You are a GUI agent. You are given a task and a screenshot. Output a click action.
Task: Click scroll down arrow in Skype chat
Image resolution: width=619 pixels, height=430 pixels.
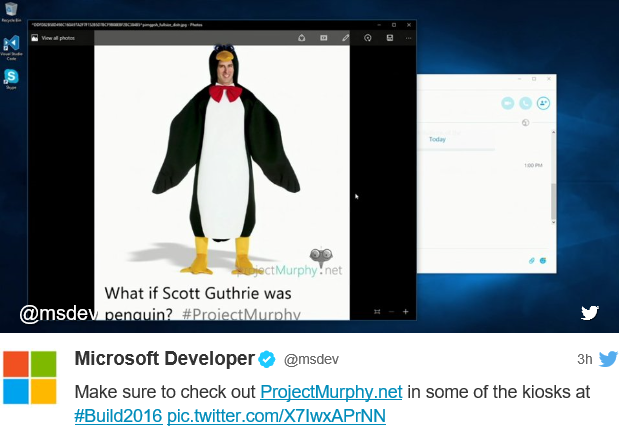[x=553, y=222]
